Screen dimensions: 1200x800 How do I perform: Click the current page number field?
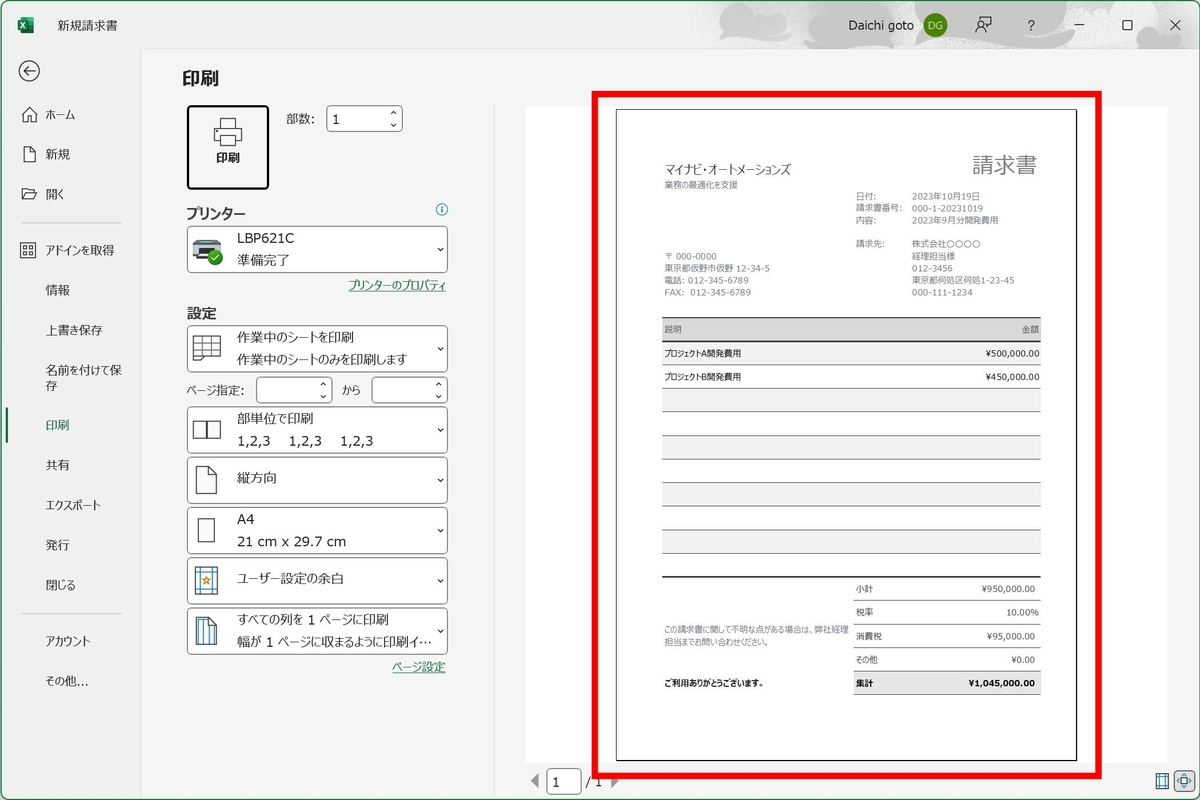(x=564, y=781)
